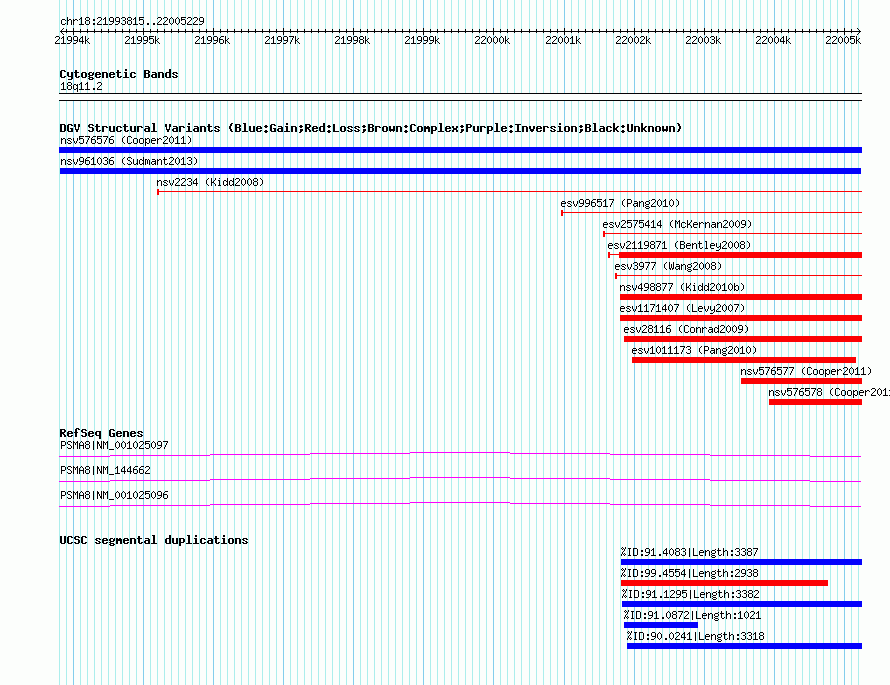
Task: Select esv2119871 (Bentley2008) variant label
Action: click(x=679, y=245)
